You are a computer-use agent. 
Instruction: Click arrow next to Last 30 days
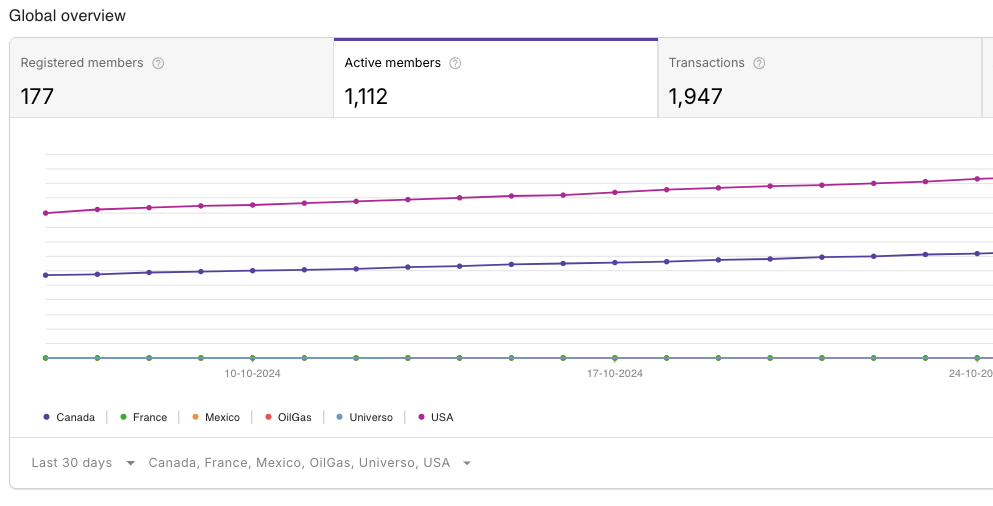(131, 464)
